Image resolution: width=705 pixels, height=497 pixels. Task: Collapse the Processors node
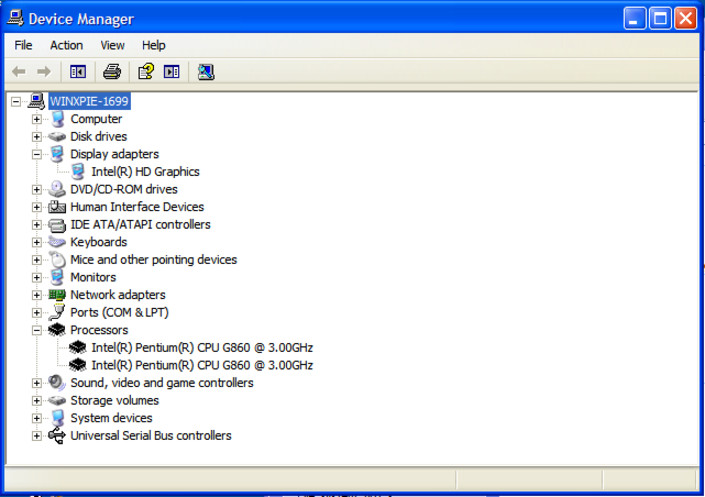click(x=37, y=330)
